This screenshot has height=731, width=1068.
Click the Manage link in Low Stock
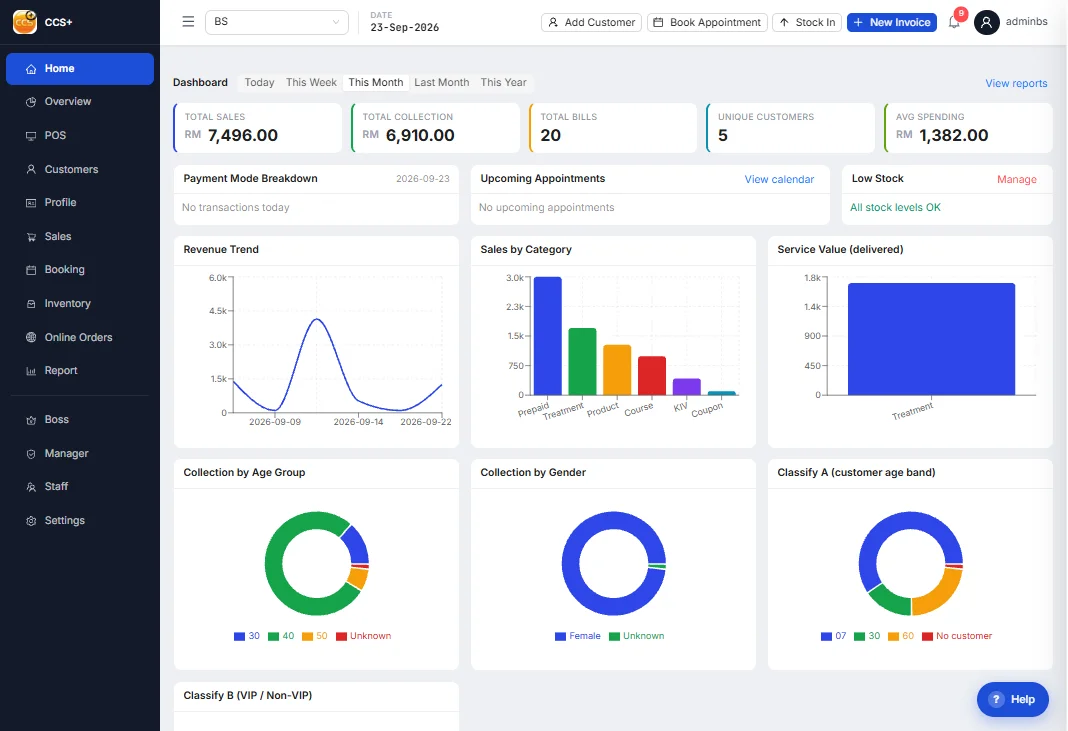(x=1017, y=179)
